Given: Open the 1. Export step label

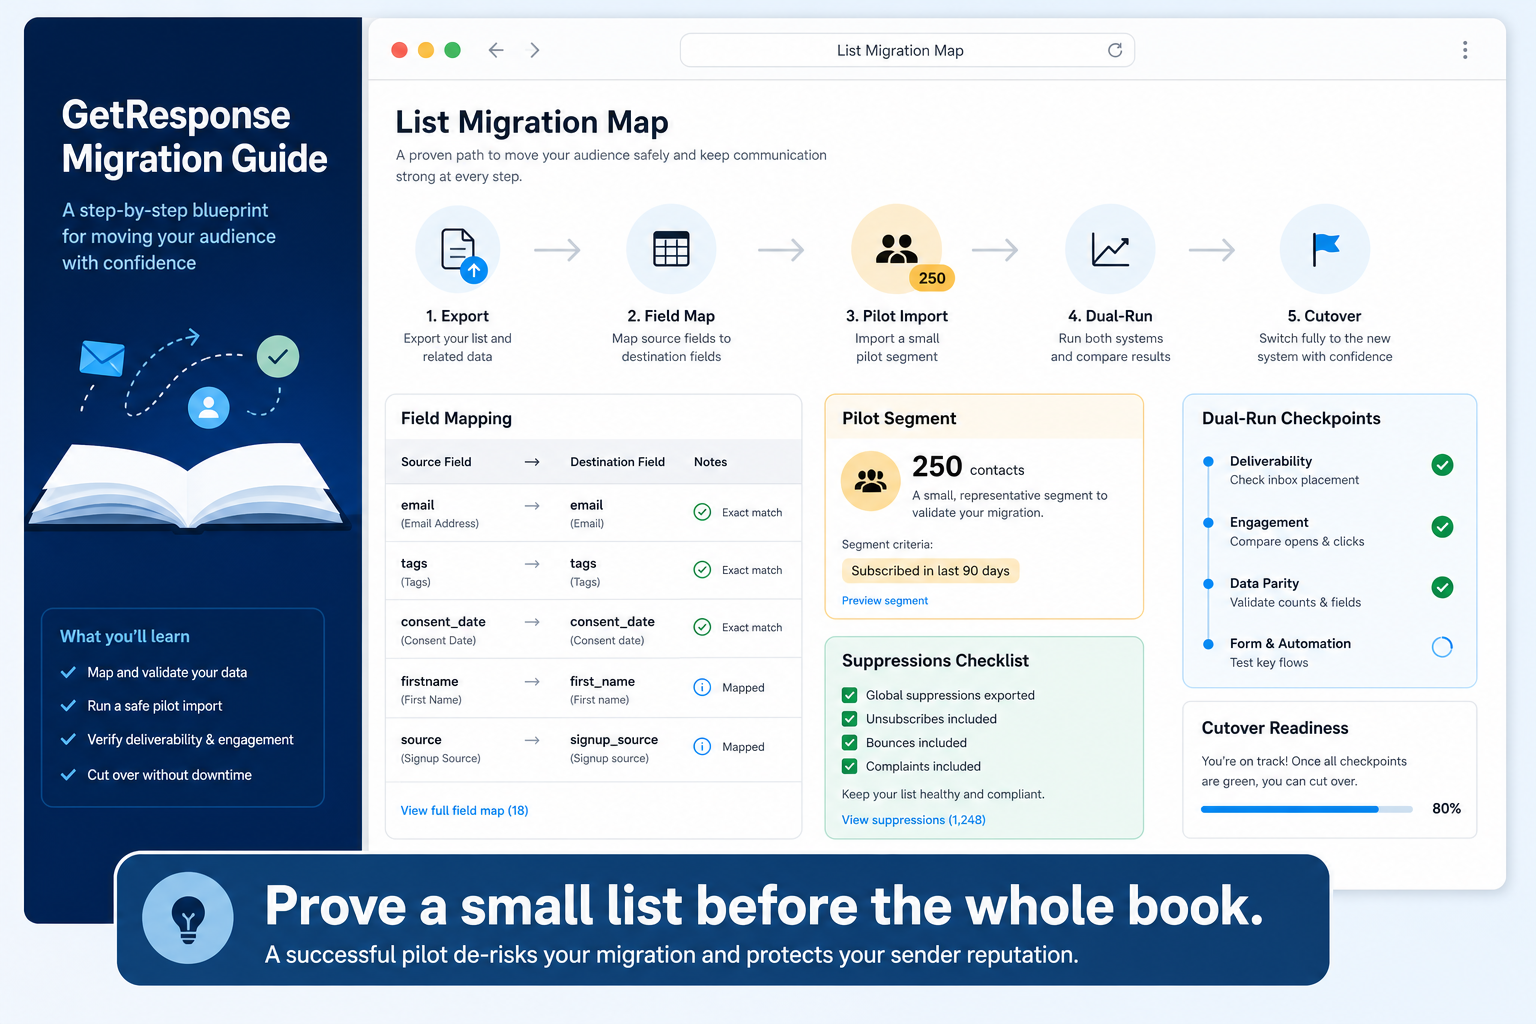Looking at the screenshot, I should 457,316.
